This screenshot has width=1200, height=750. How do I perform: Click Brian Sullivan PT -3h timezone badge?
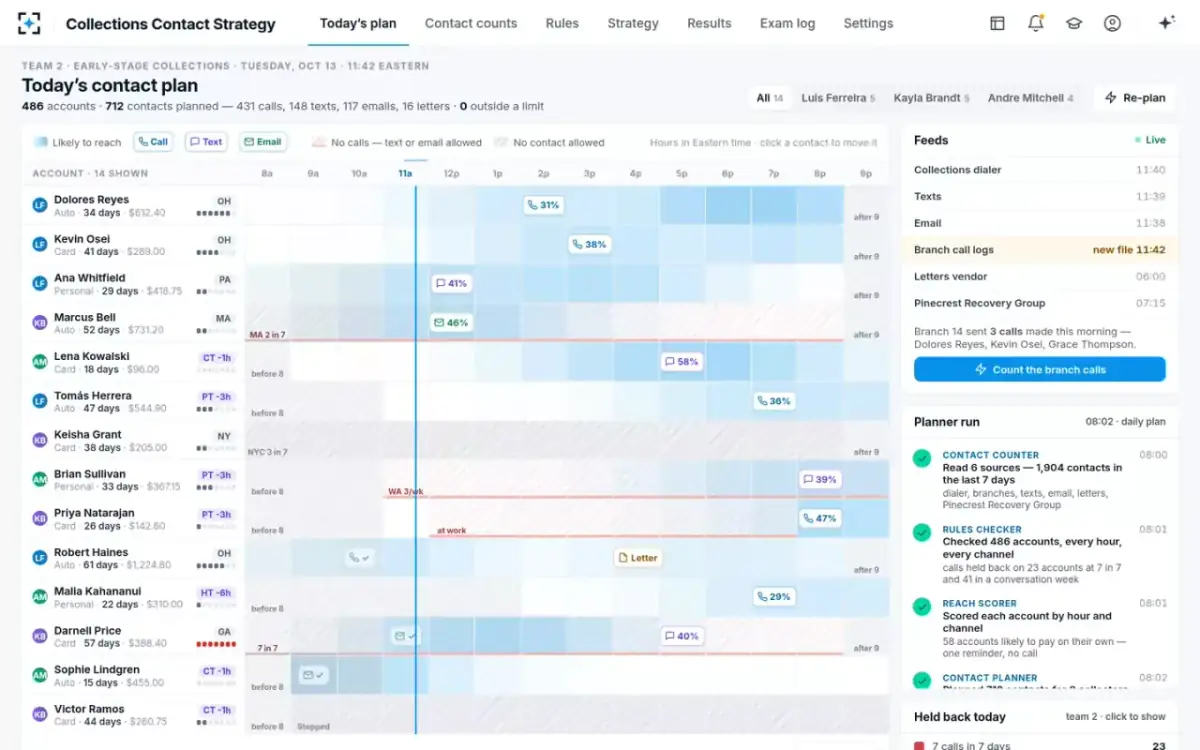click(216, 476)
